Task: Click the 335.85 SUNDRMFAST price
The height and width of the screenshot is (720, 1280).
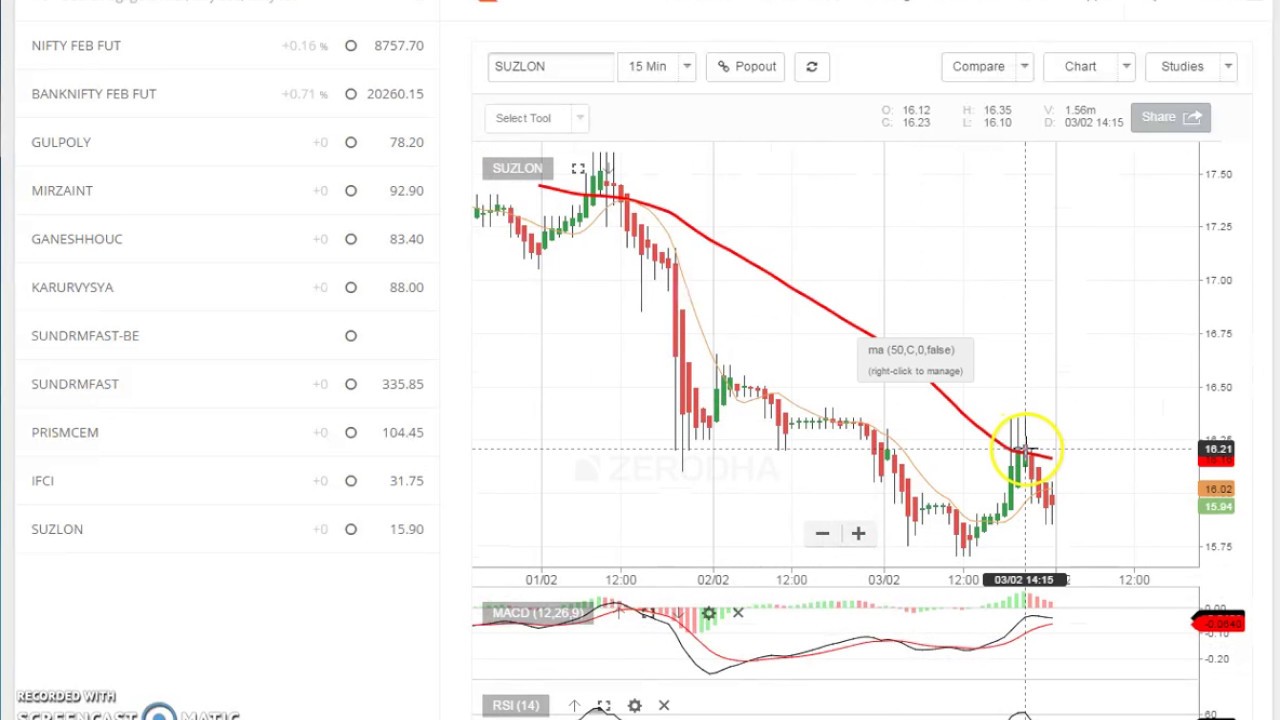Action: click(403, 384)
